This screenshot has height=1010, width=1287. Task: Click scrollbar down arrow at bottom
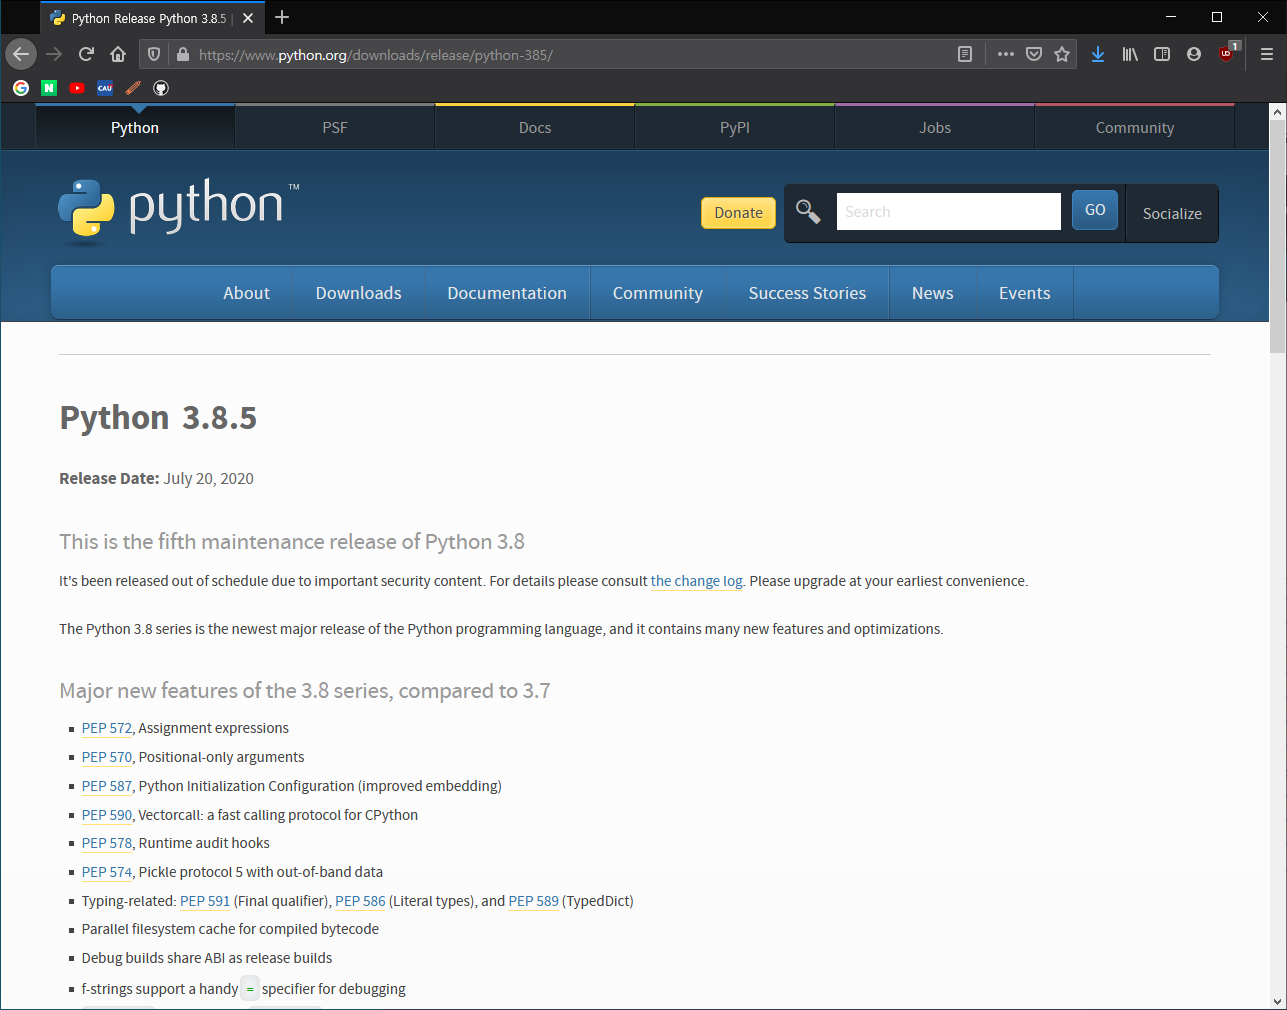click(1277, 1001)
